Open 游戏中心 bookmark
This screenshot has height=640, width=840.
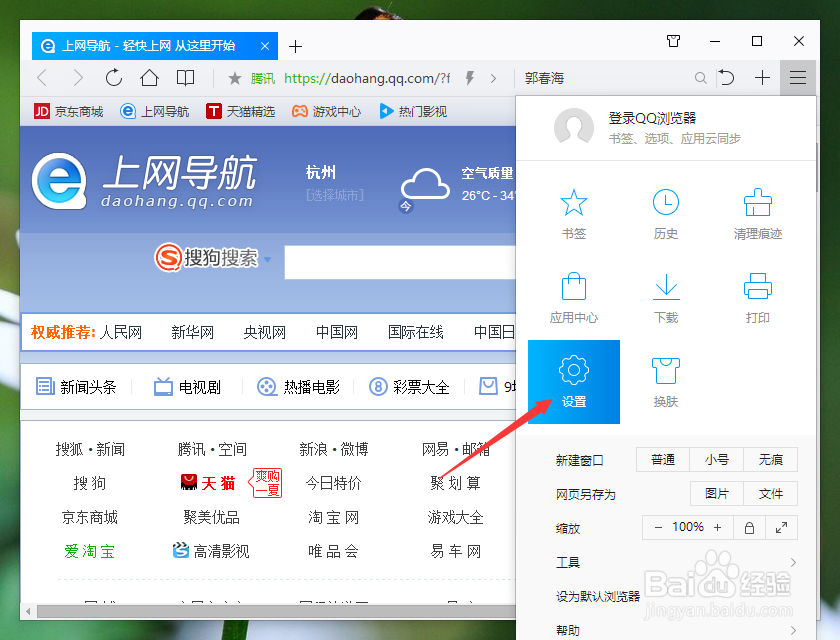[326, 111]
